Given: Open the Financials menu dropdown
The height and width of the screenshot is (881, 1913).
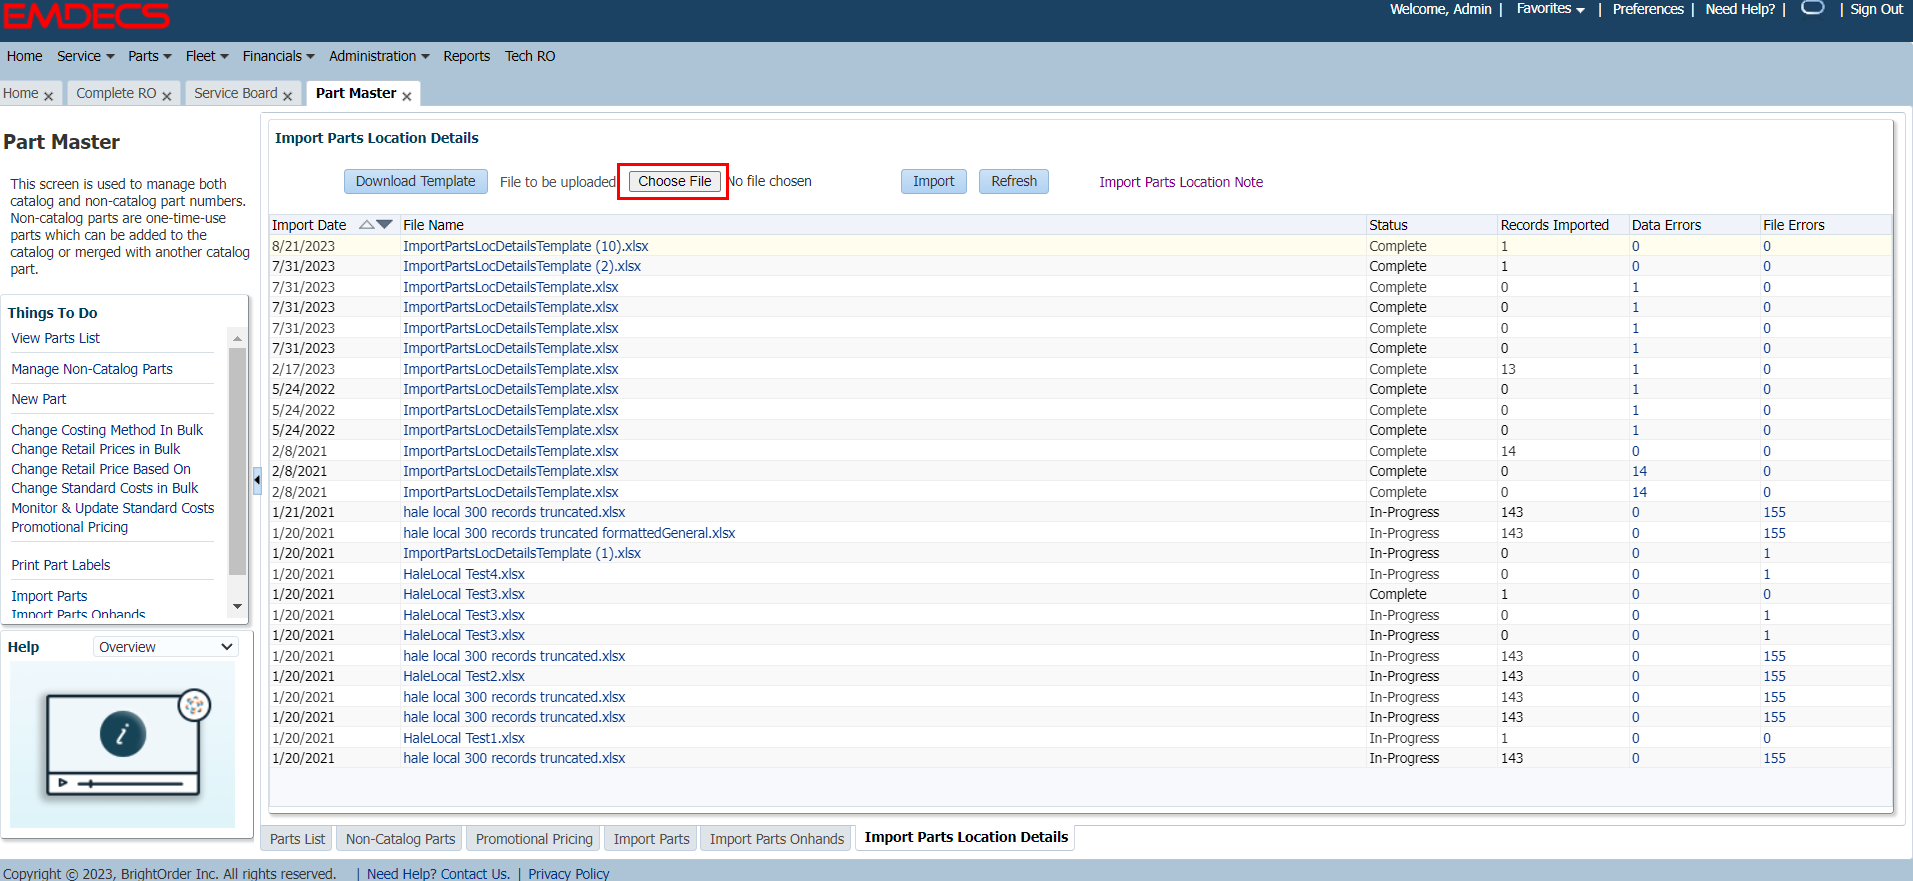Looking at the screenshot, I should coord(278,56).
